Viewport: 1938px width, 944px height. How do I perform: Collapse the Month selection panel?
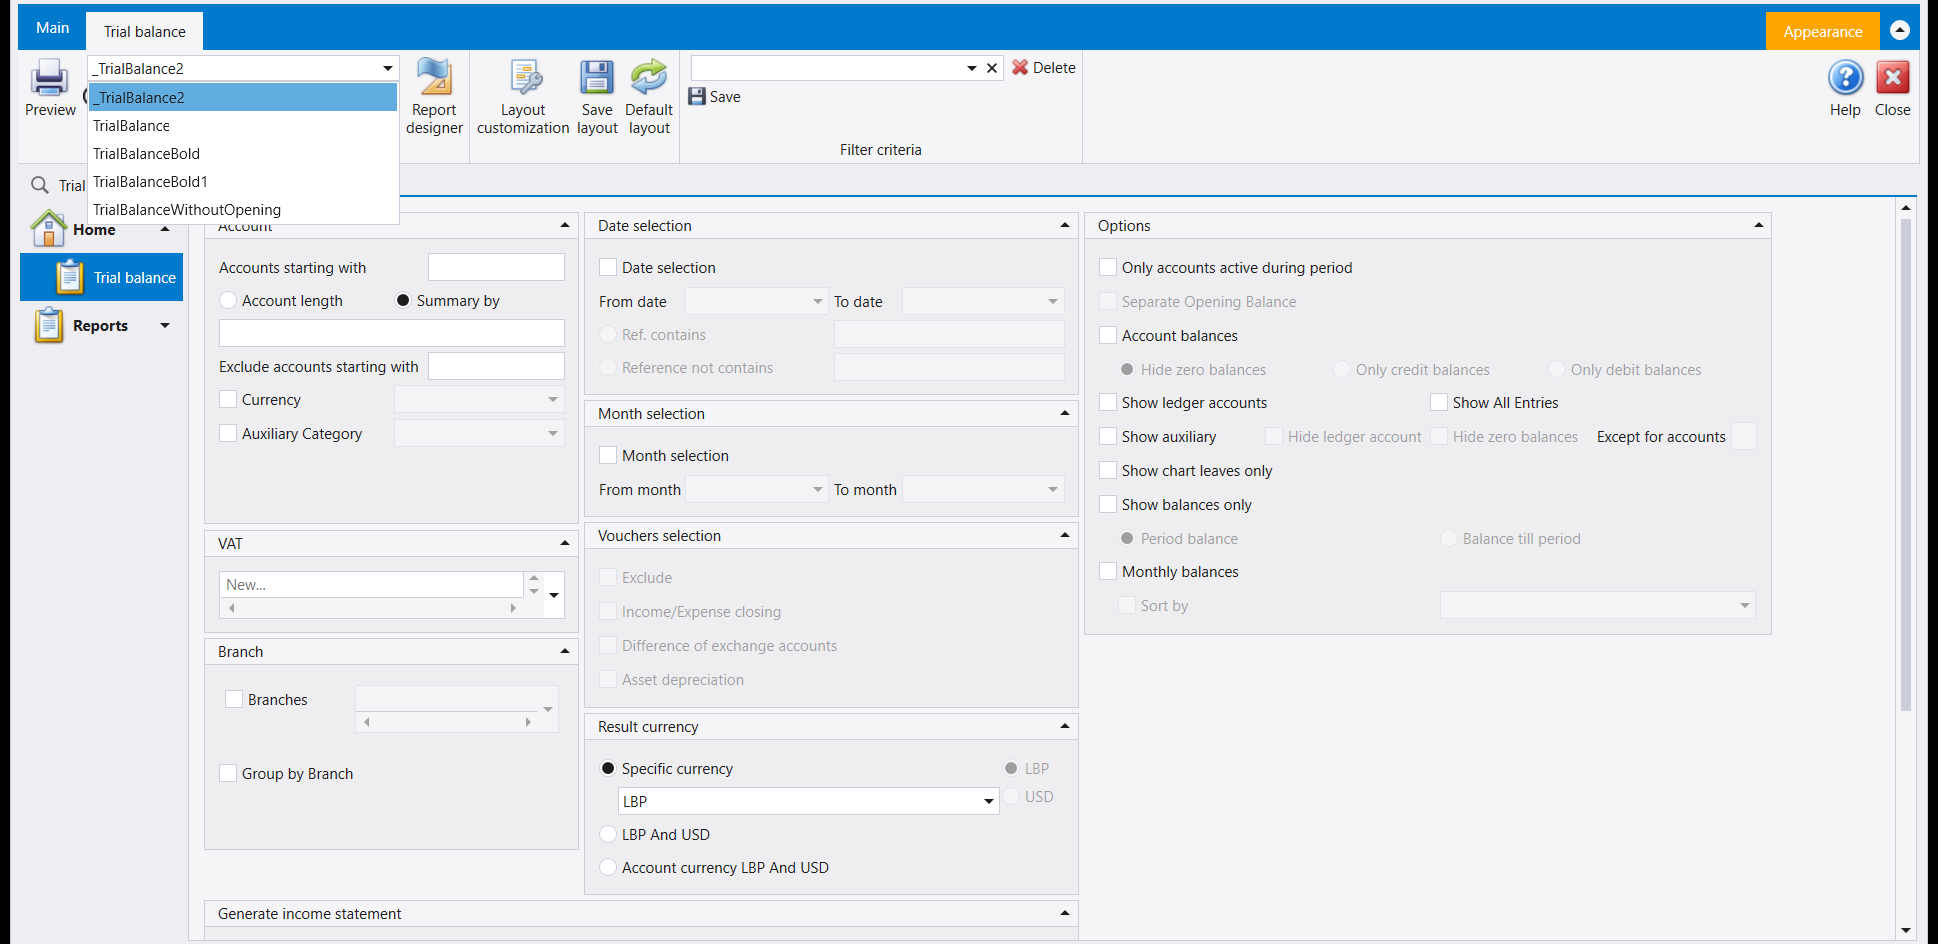tap(1064, 413)
